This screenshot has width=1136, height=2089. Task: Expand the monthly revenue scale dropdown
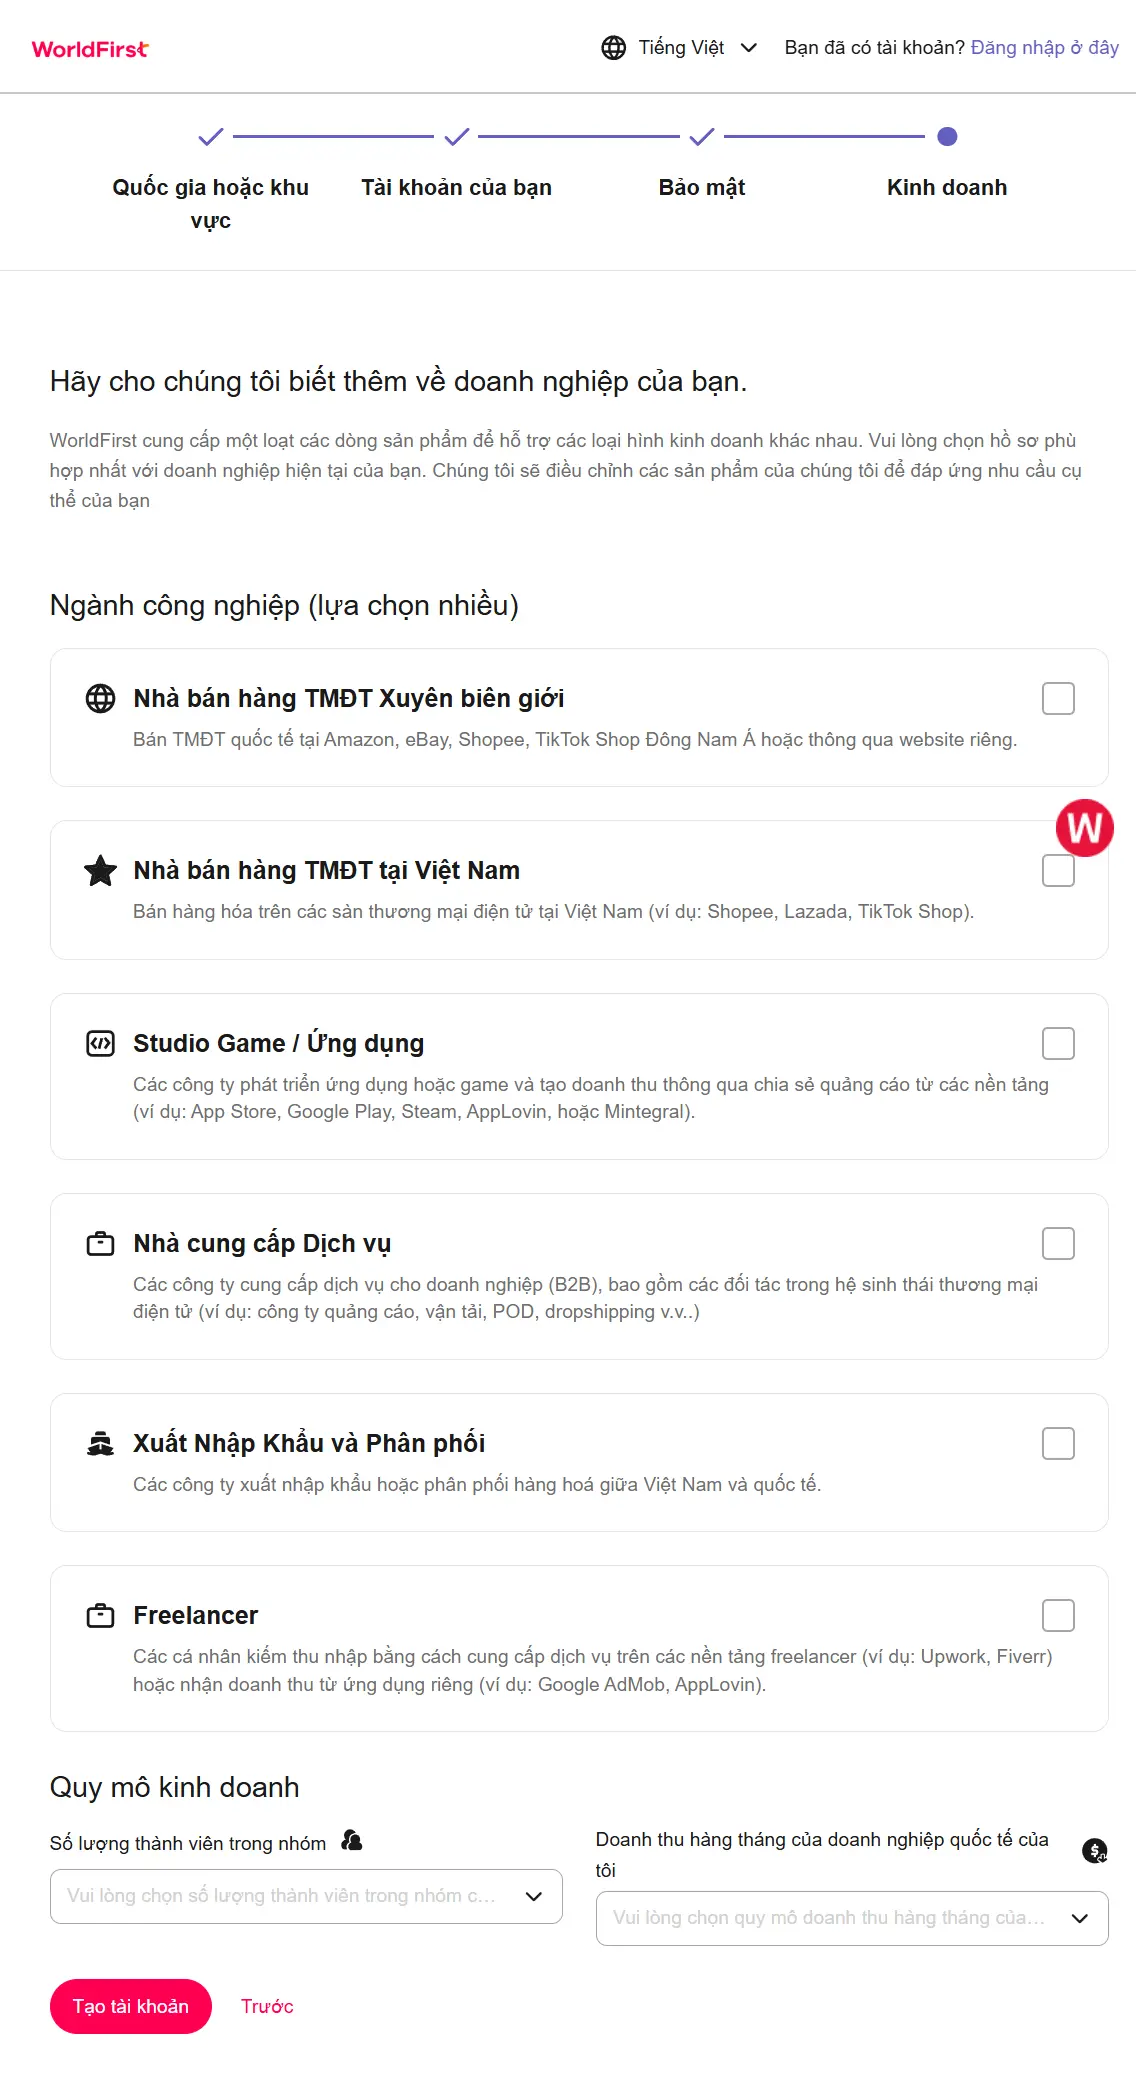tap(852, 1918)
